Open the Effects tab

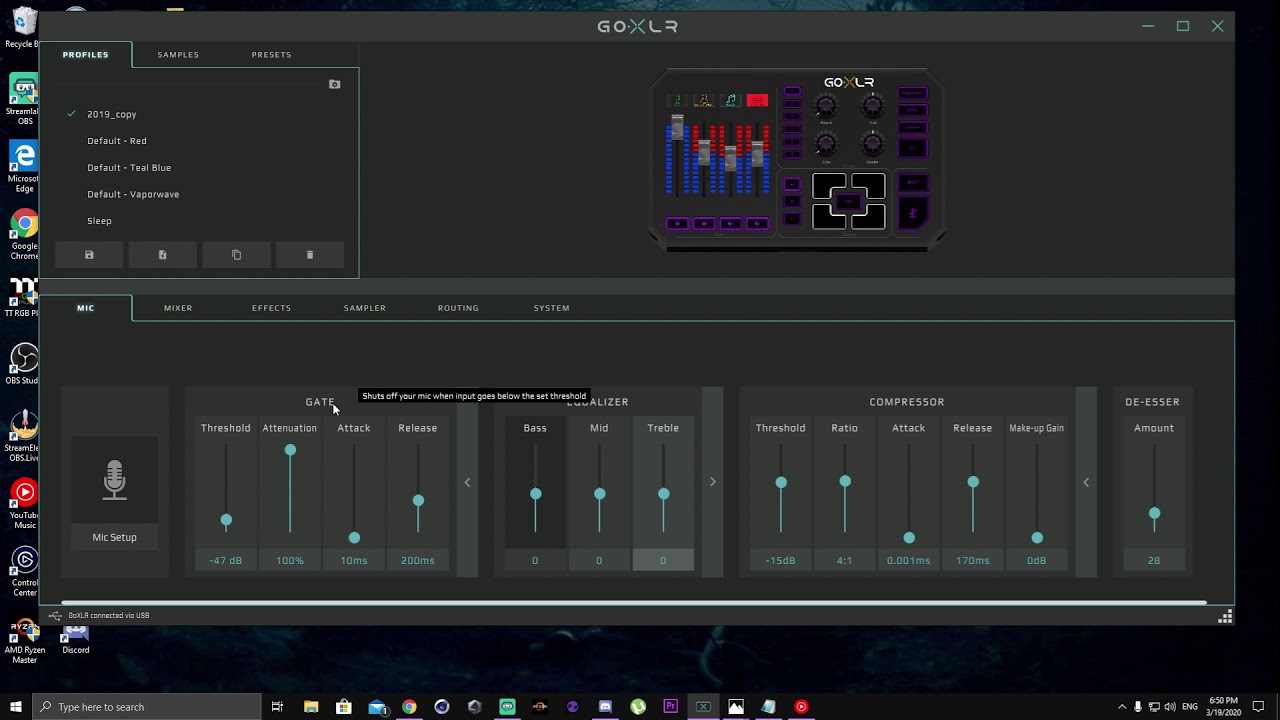coord(271,308)
